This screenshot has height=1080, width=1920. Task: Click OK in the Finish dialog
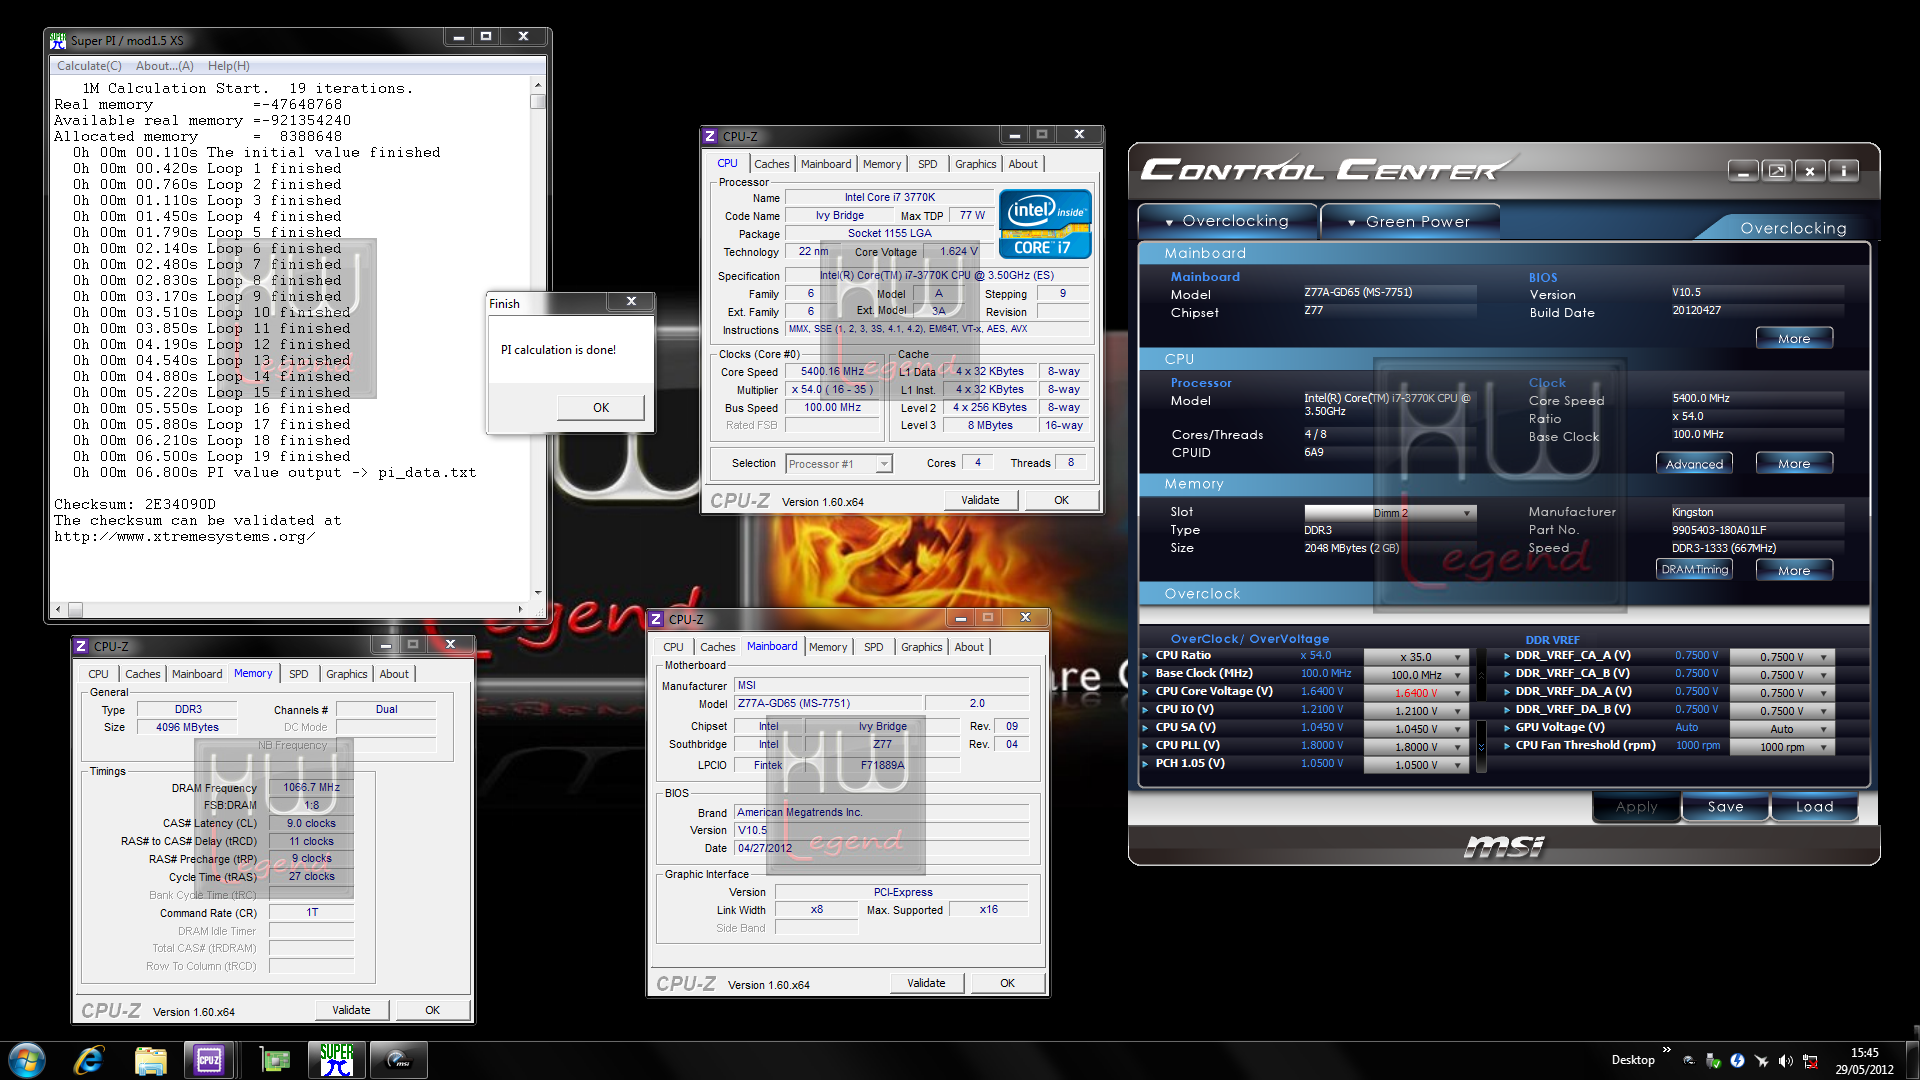(x=600, y=408)
